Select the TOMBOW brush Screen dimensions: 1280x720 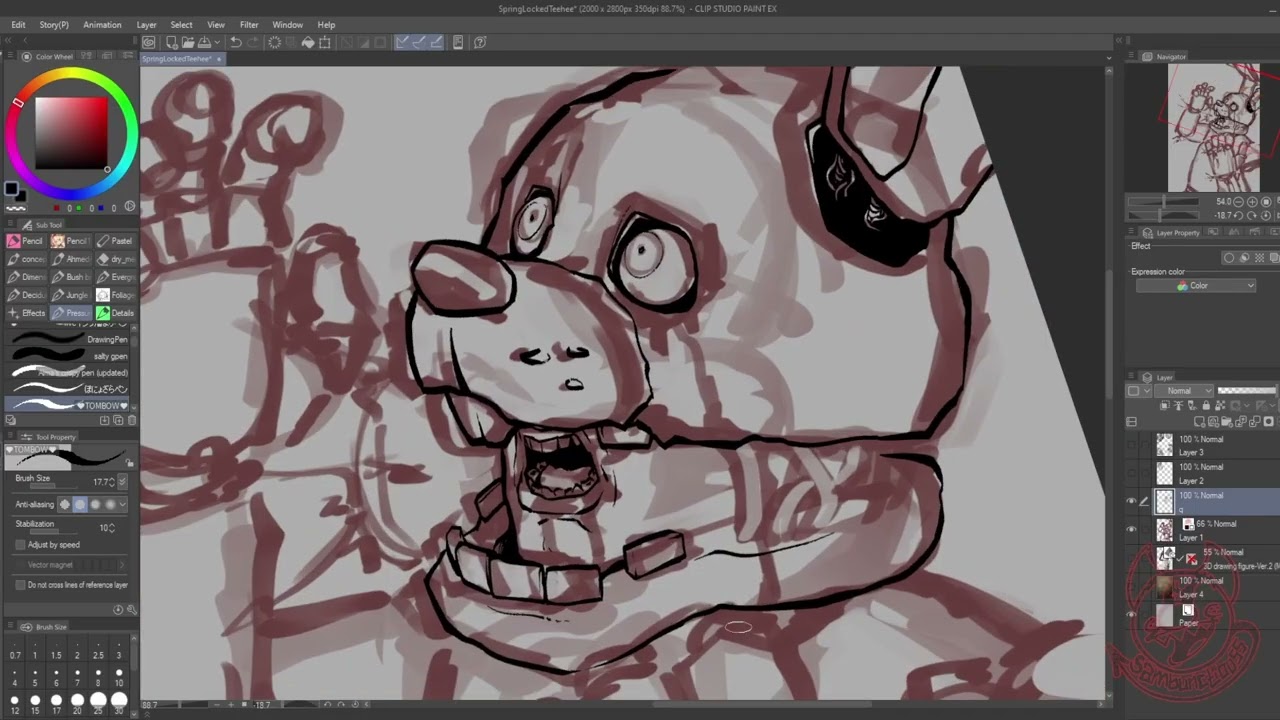click(68, 405)
